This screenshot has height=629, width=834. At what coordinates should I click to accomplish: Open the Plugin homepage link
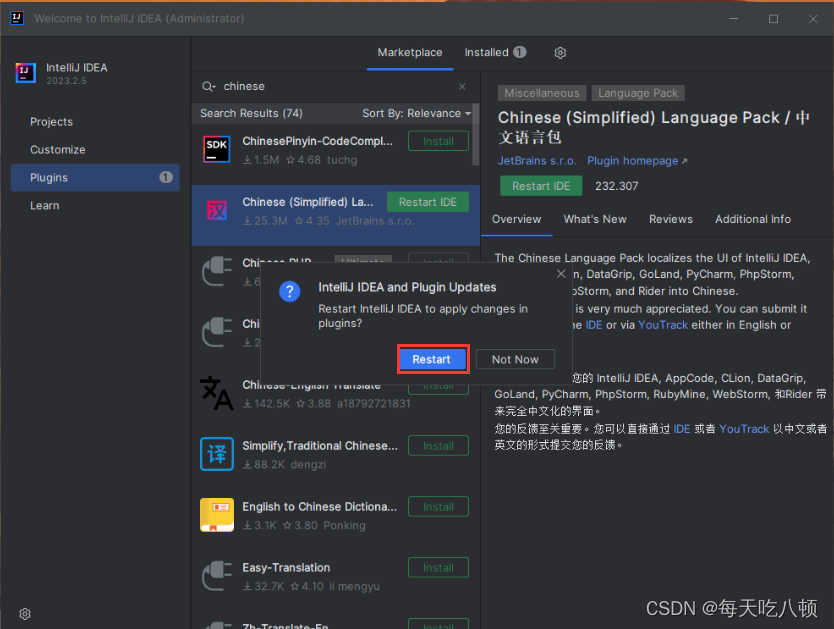(x=637, y=161)
